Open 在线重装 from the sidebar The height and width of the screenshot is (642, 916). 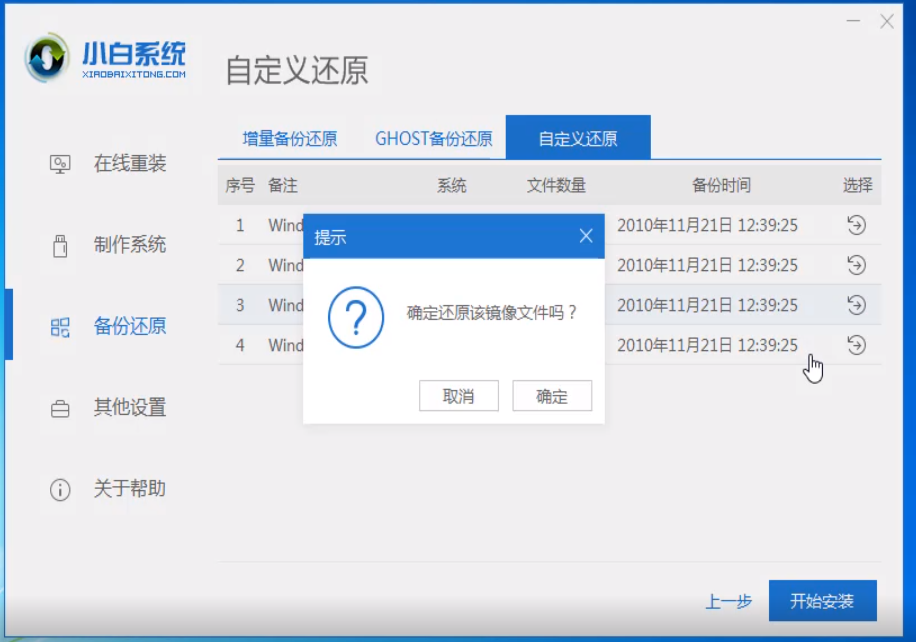coord(110,164)
